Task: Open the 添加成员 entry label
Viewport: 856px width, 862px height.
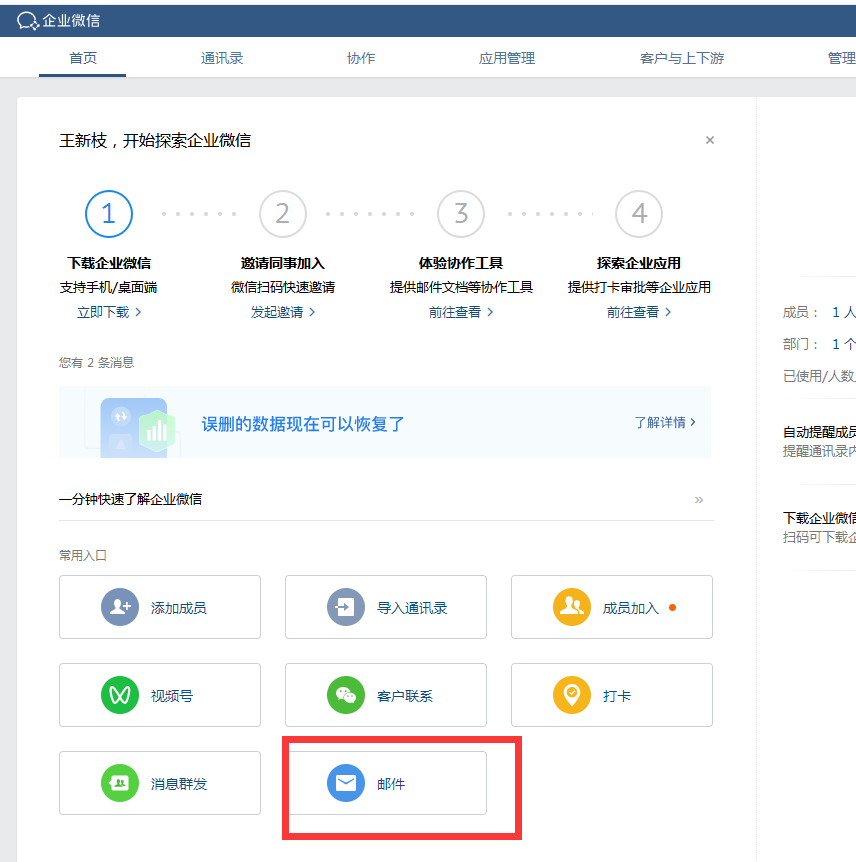Action: tap(179, 608)
